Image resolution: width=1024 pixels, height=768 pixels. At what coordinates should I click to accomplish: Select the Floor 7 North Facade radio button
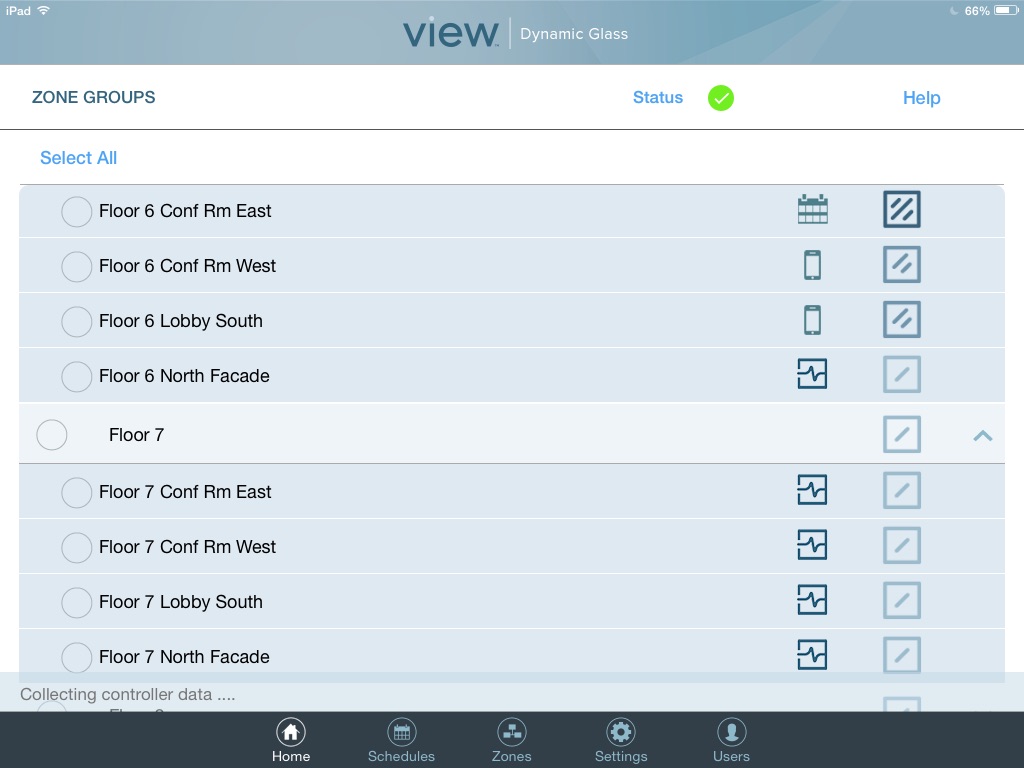[77, 657]
